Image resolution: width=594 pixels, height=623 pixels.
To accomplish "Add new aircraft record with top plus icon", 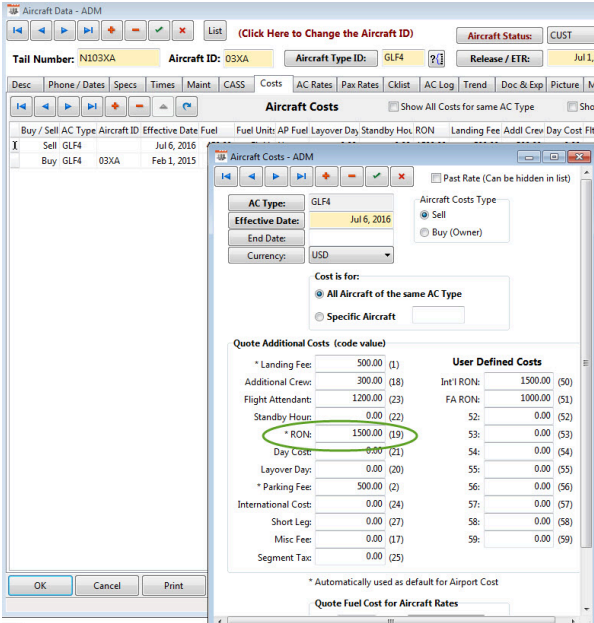I will [112, 31].
